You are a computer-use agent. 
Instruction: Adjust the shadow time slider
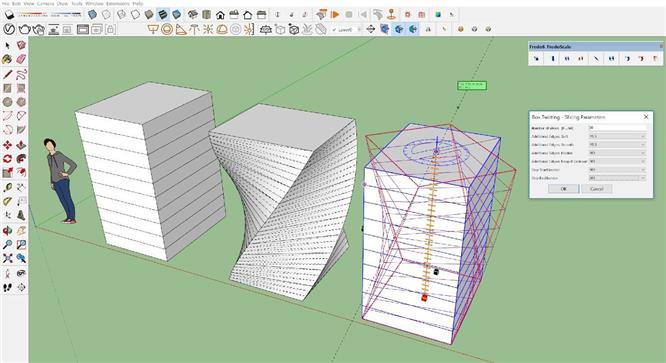point(65,14)
